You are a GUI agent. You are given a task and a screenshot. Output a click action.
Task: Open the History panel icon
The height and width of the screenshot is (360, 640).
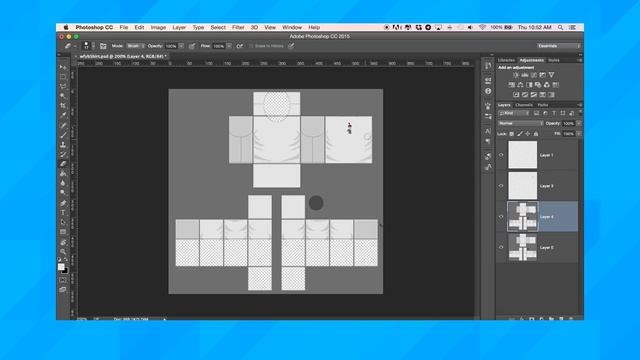pos(488,66)
